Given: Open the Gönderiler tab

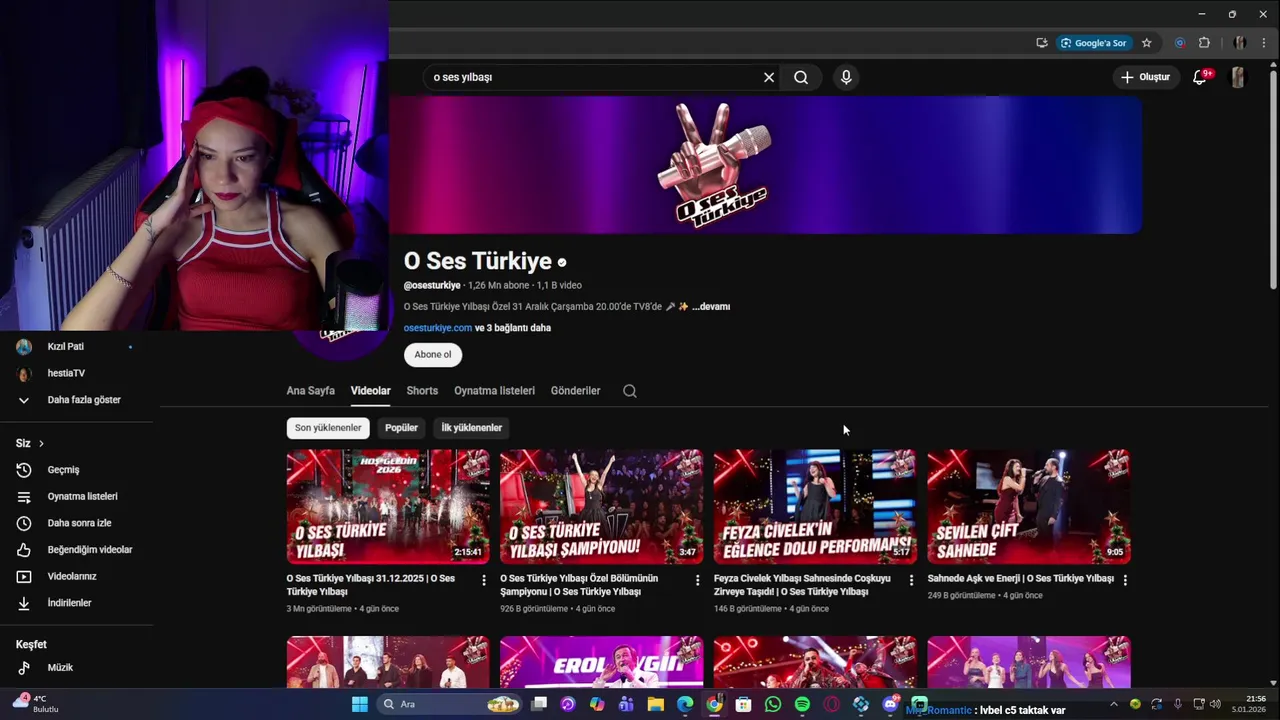Looking at the screenshot, I should pyautogui.click(x=575, y=391).
